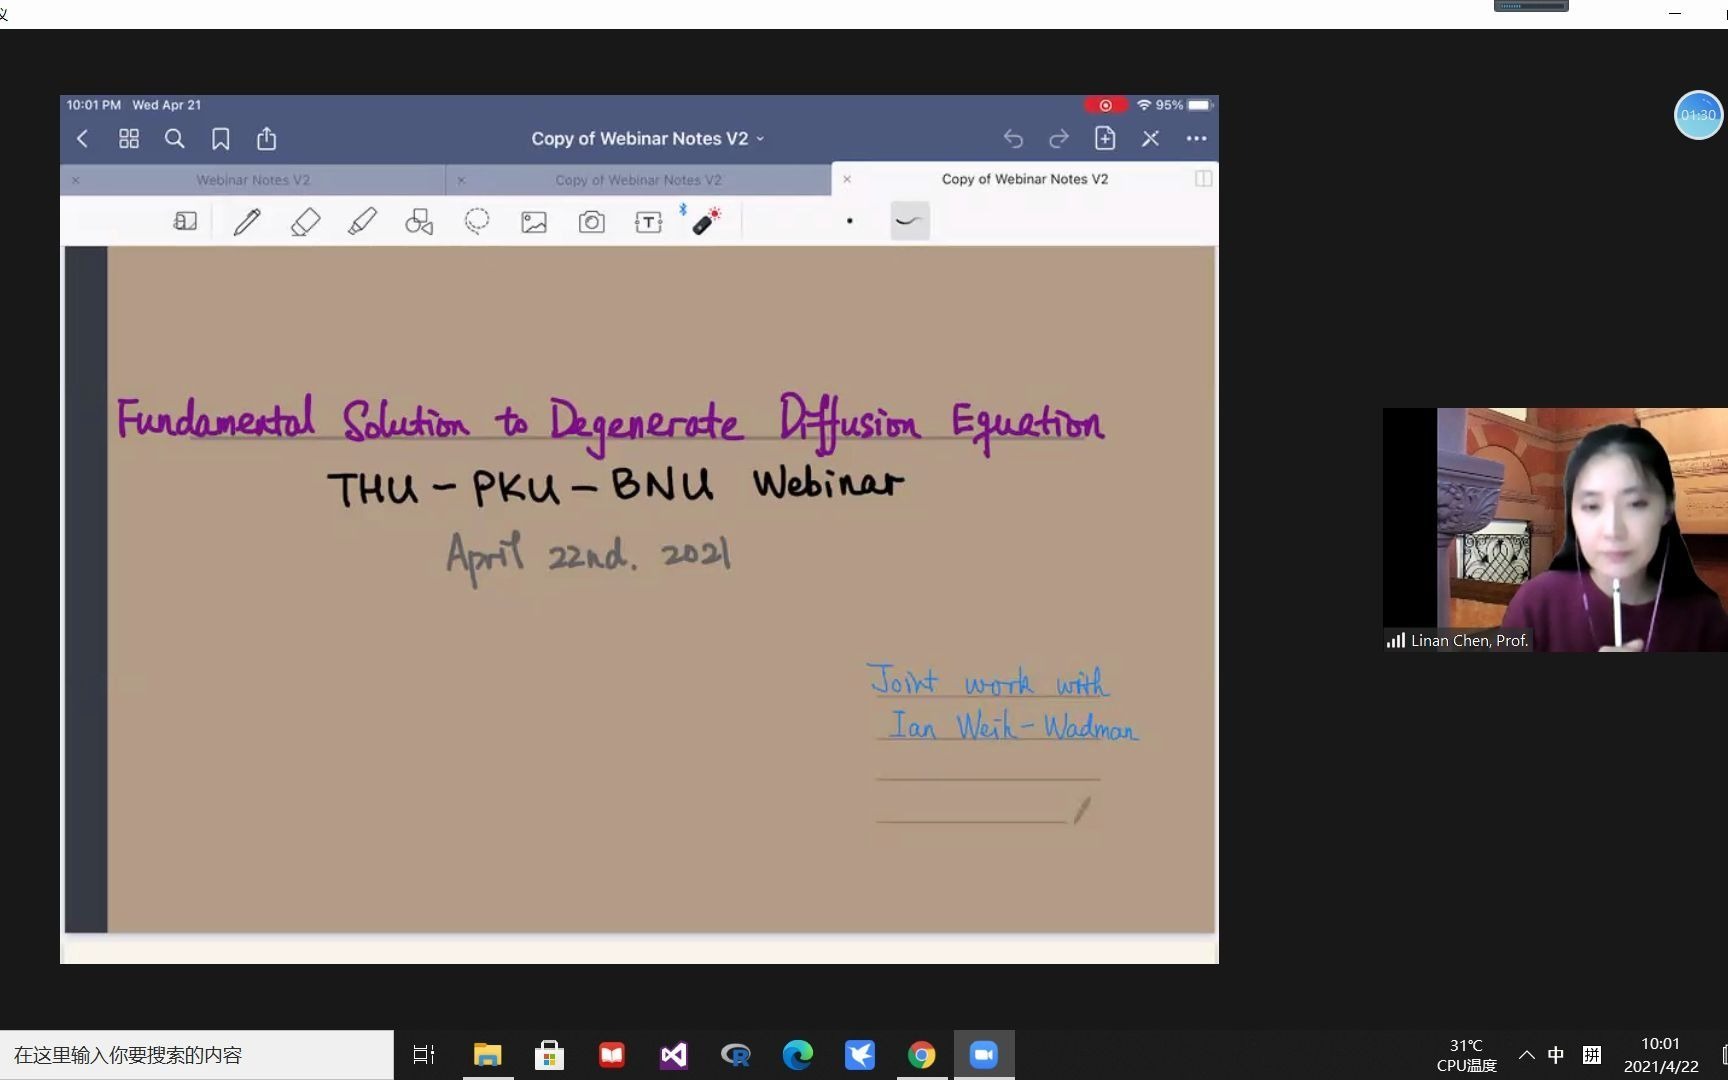Expand hidden icons in system tray
Image resolution: width=1728 pixels, height=1080 pixels.
tap(1527, 1054)
